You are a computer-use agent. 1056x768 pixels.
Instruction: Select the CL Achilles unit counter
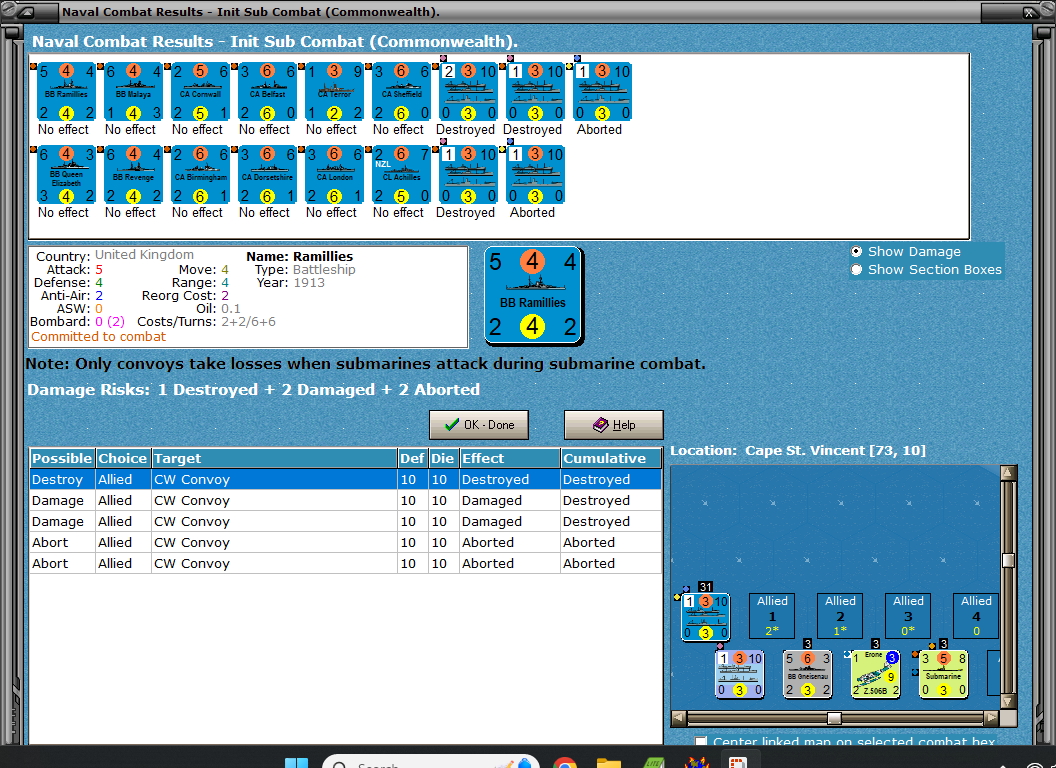401,174
